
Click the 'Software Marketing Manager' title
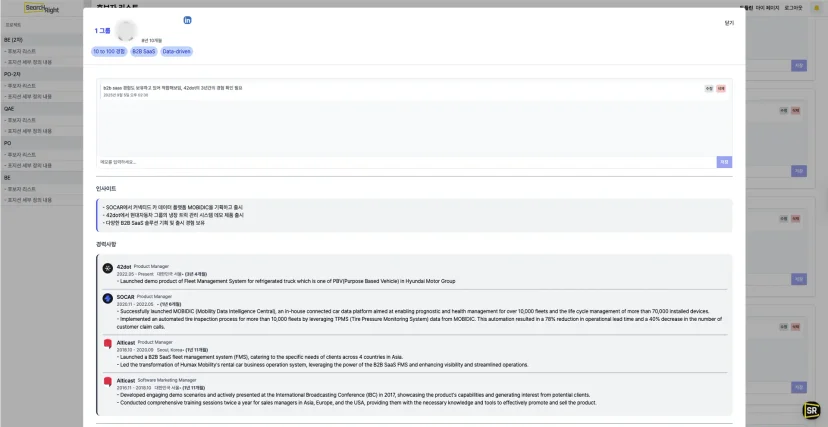[167, 380]
